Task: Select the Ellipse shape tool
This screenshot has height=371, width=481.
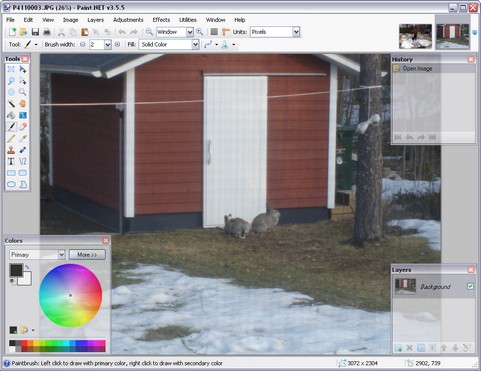Action: click(x=11, y=184)
